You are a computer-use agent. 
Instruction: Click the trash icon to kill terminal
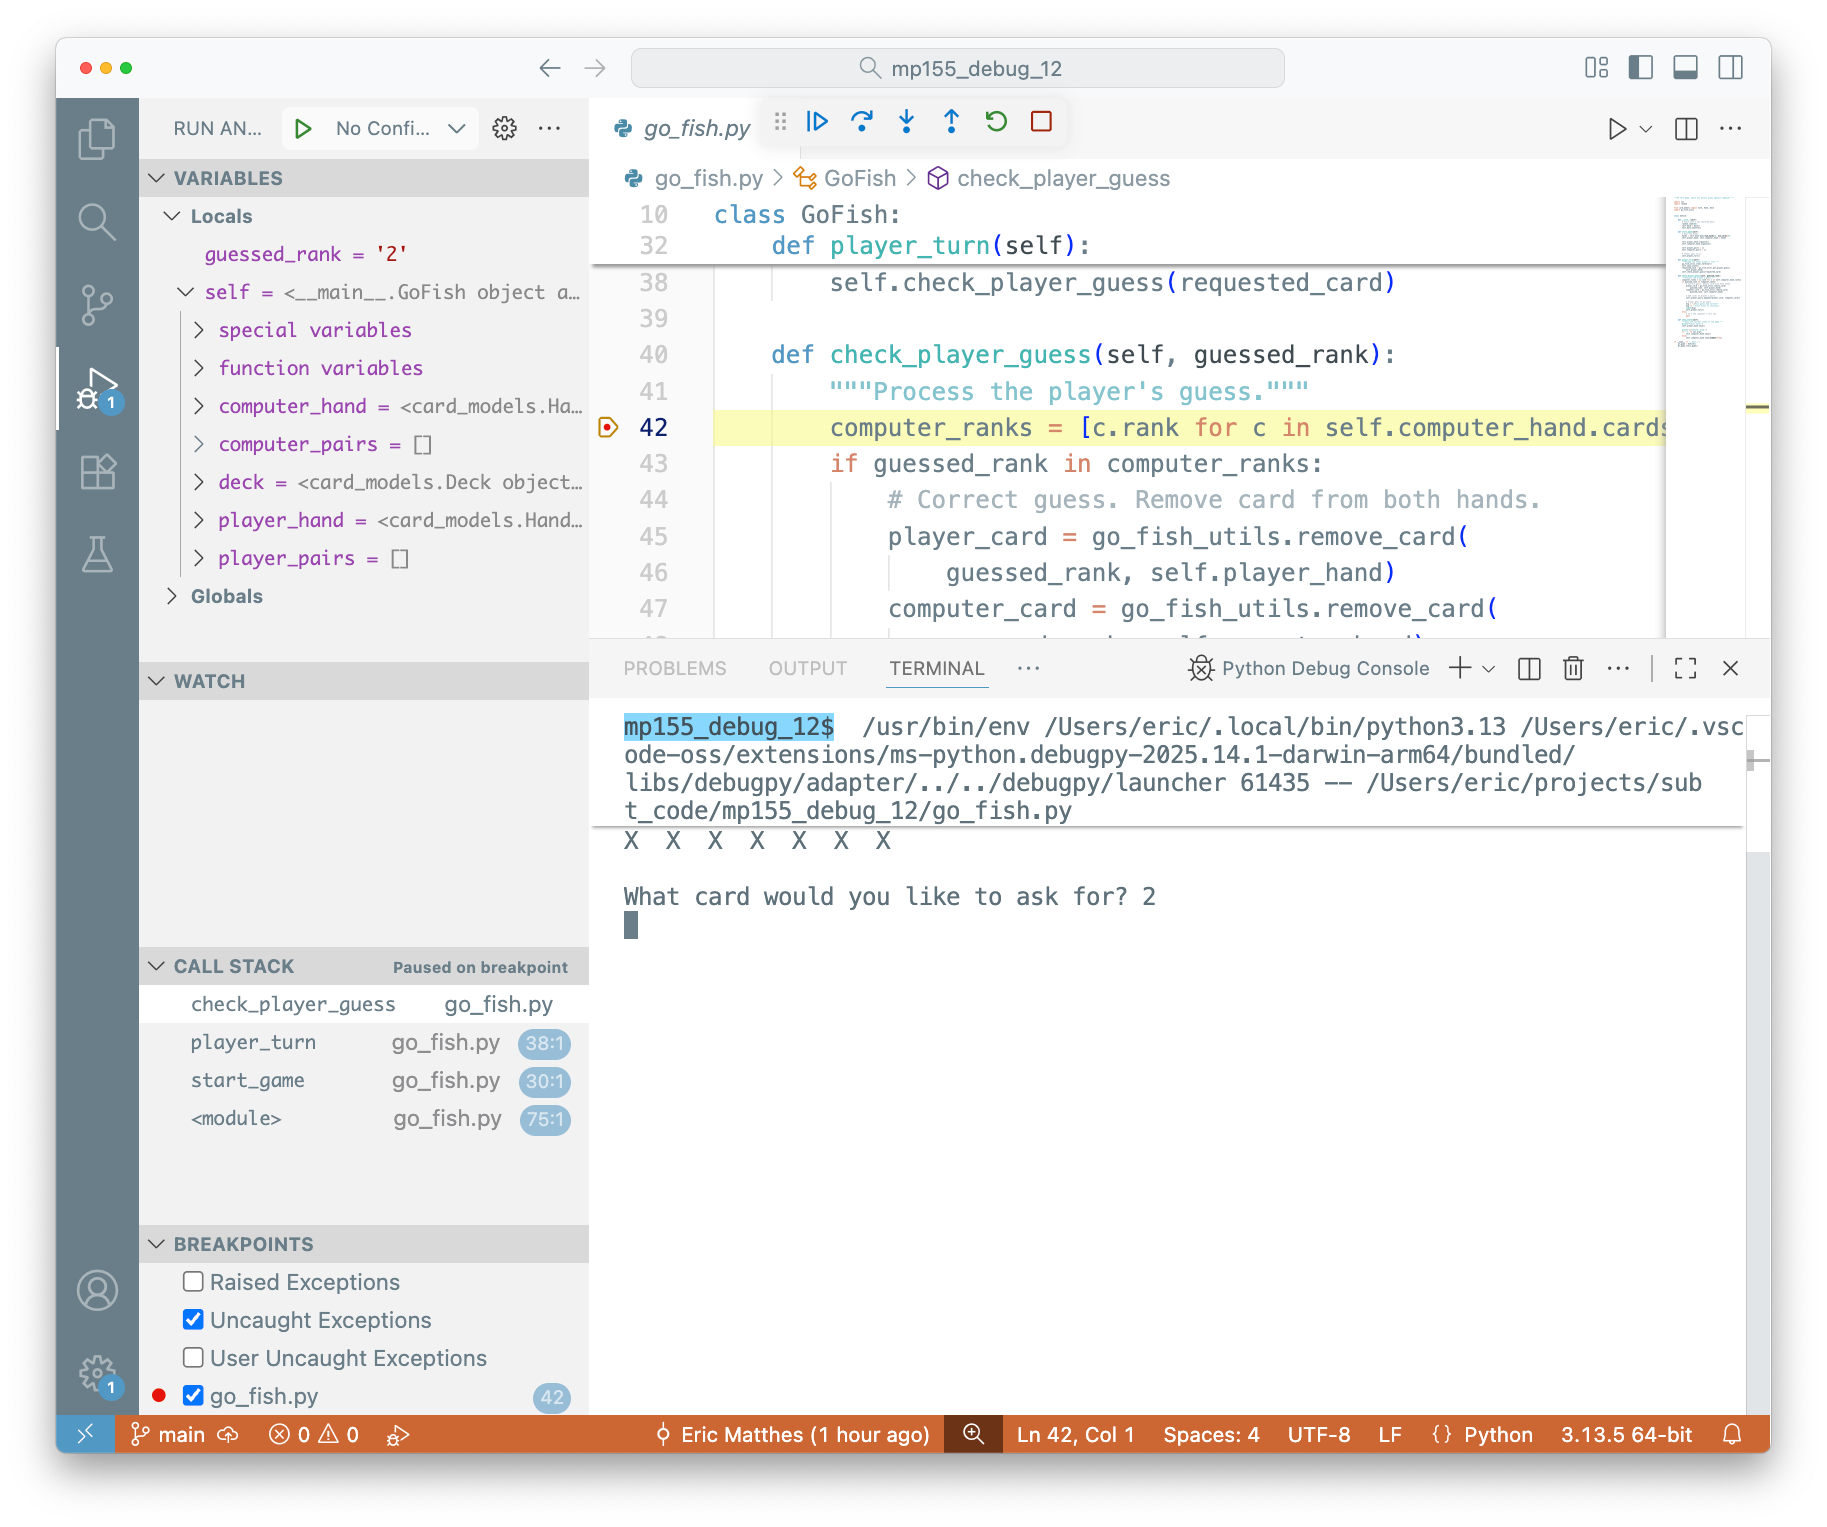pos(1572,668)
